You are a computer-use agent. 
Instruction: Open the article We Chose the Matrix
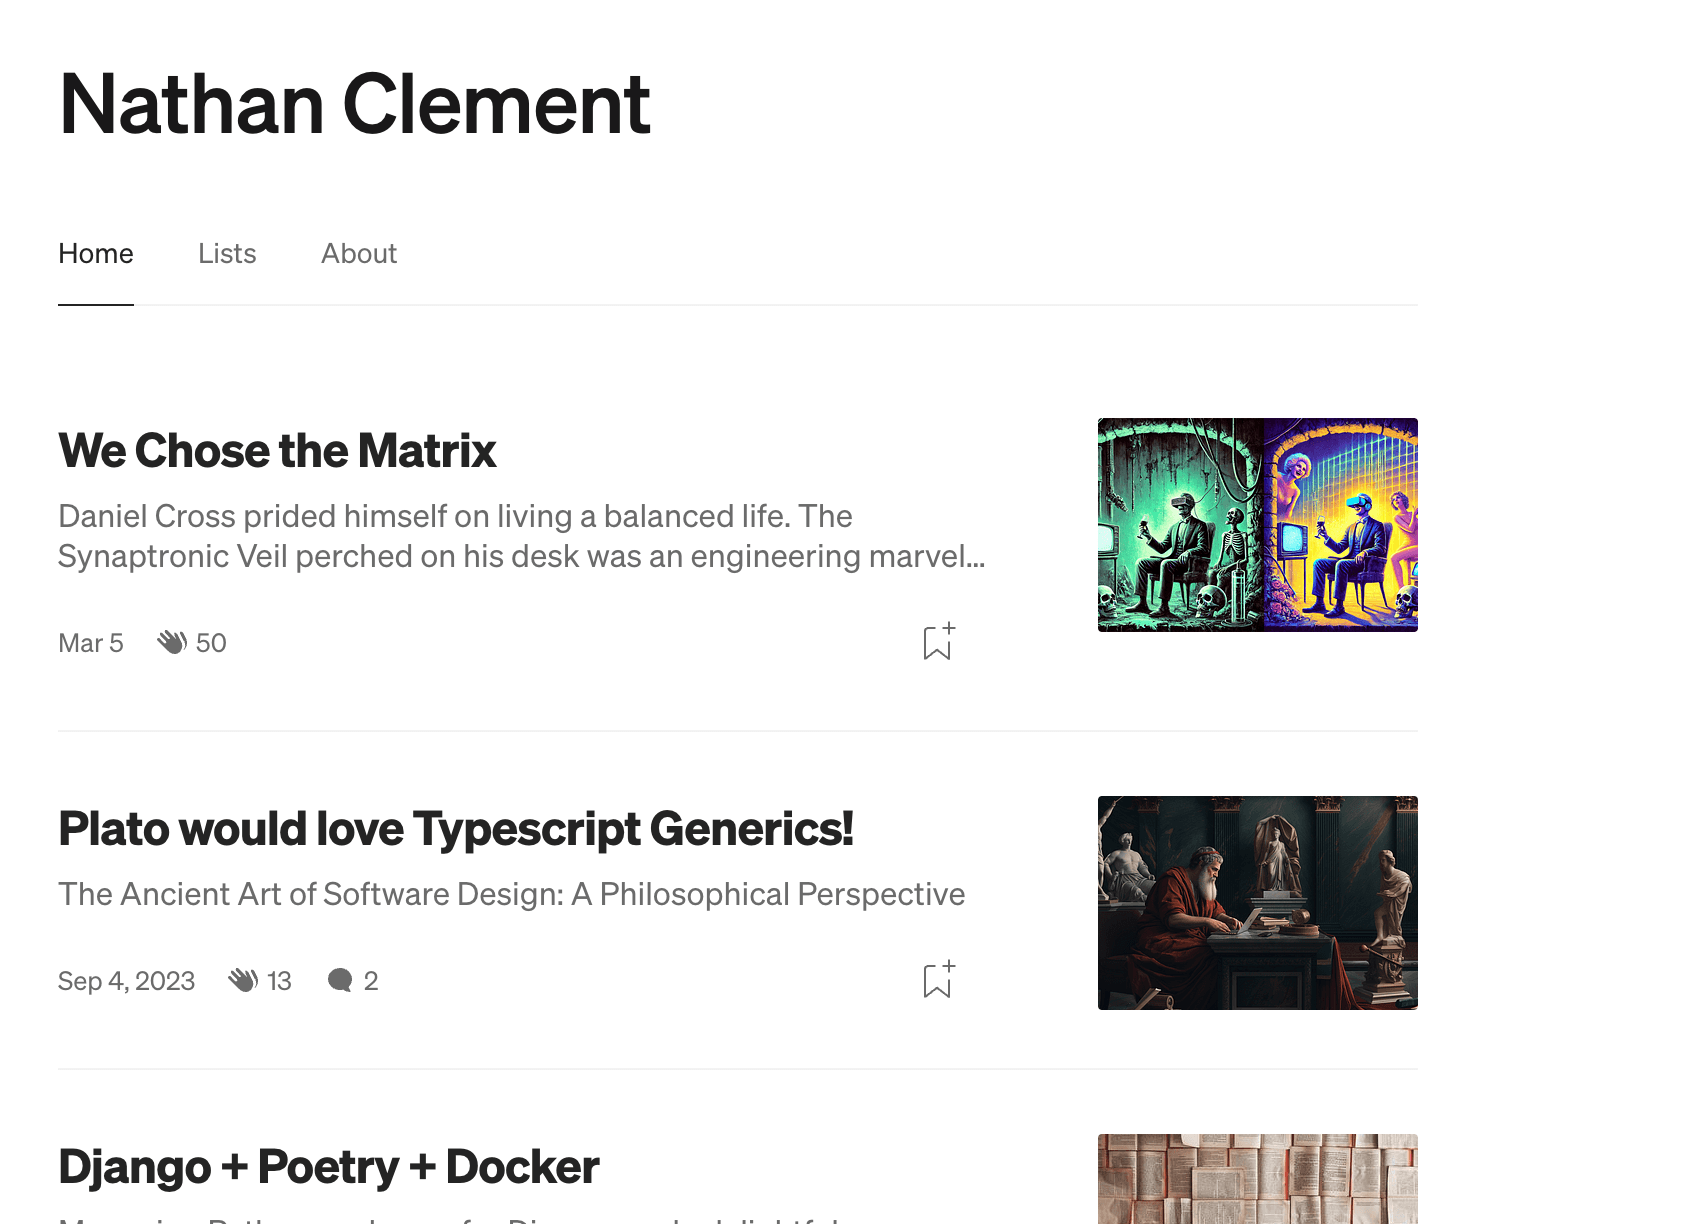[276, 450]
